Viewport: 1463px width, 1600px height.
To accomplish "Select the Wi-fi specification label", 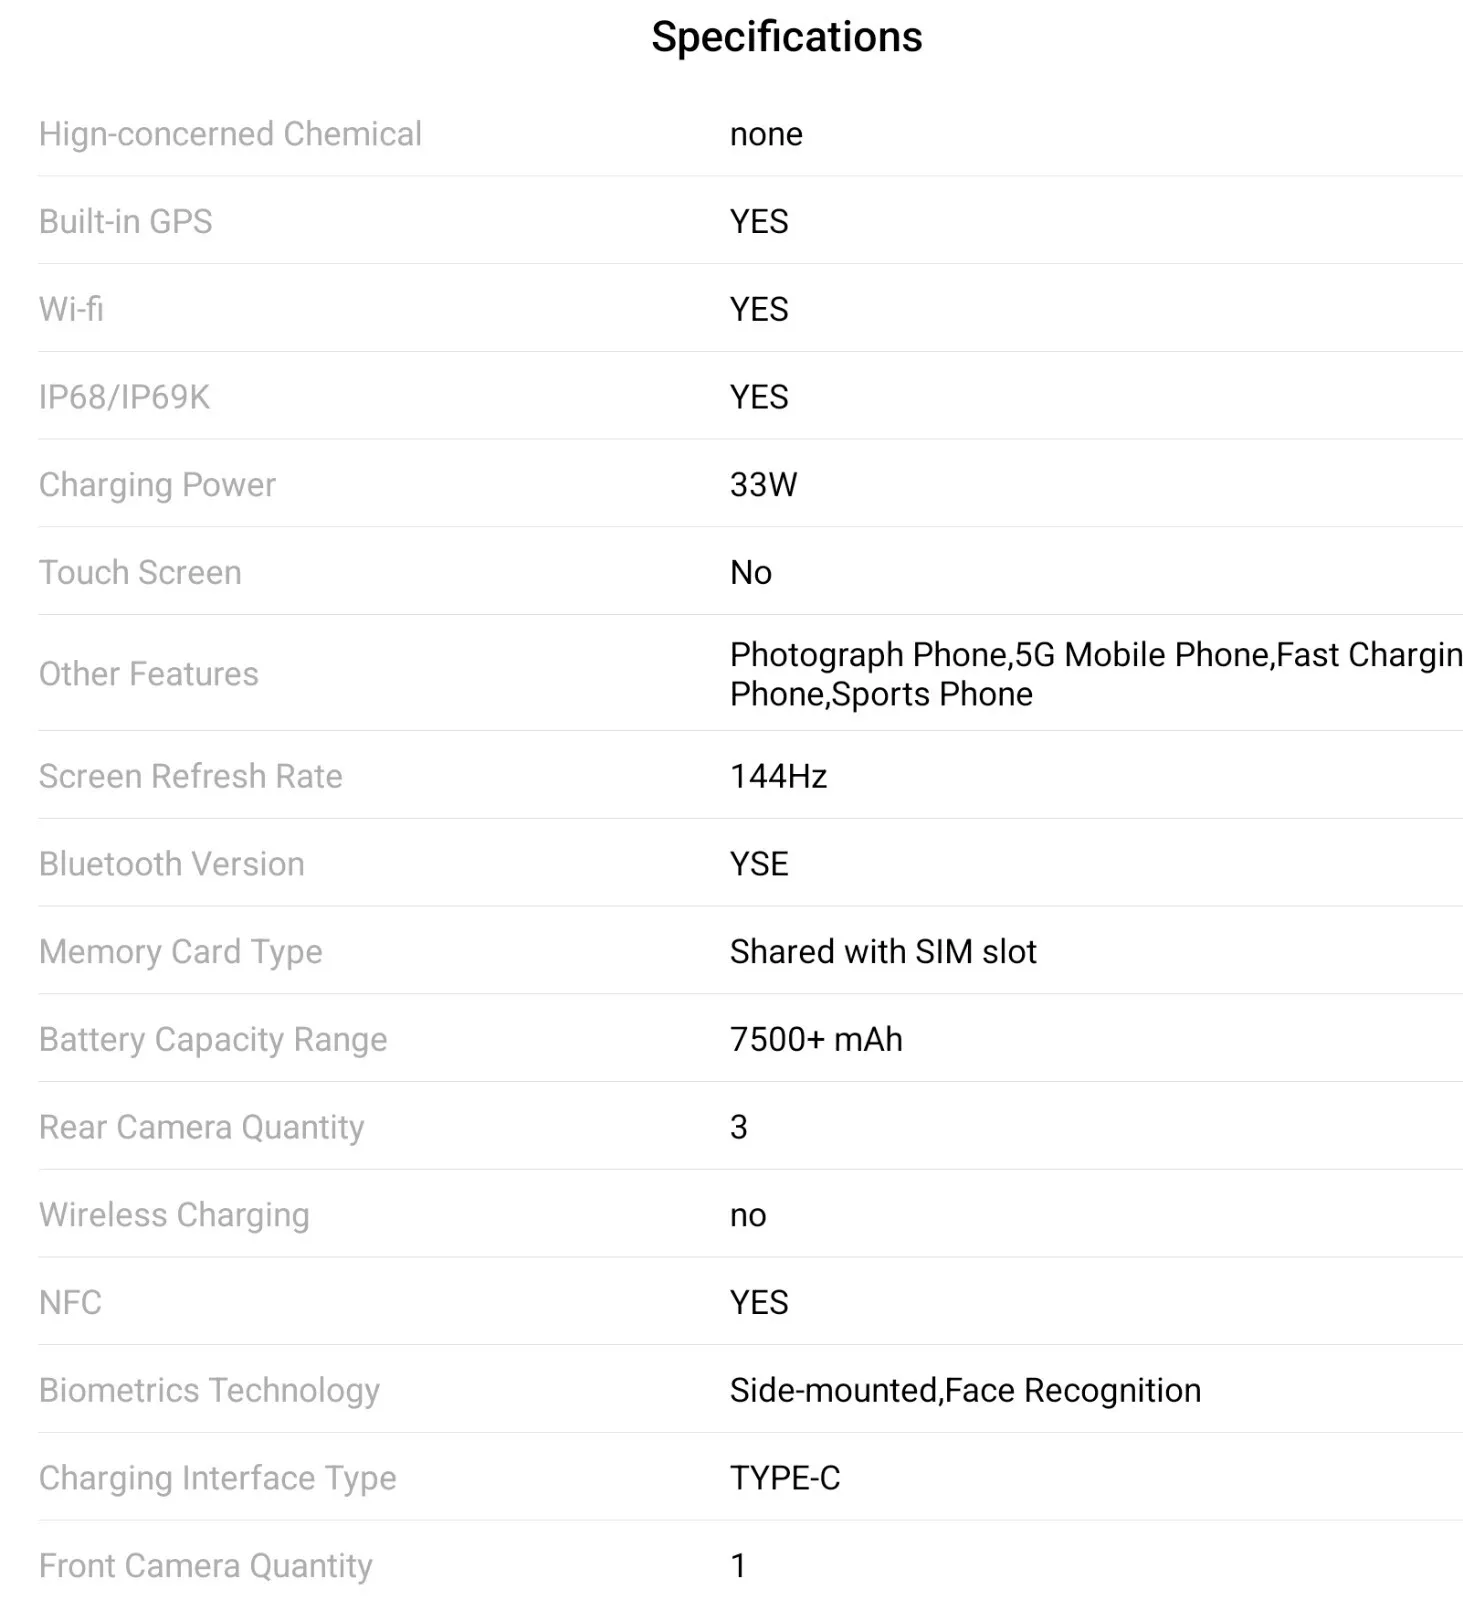I will click(x=71, y=309).
